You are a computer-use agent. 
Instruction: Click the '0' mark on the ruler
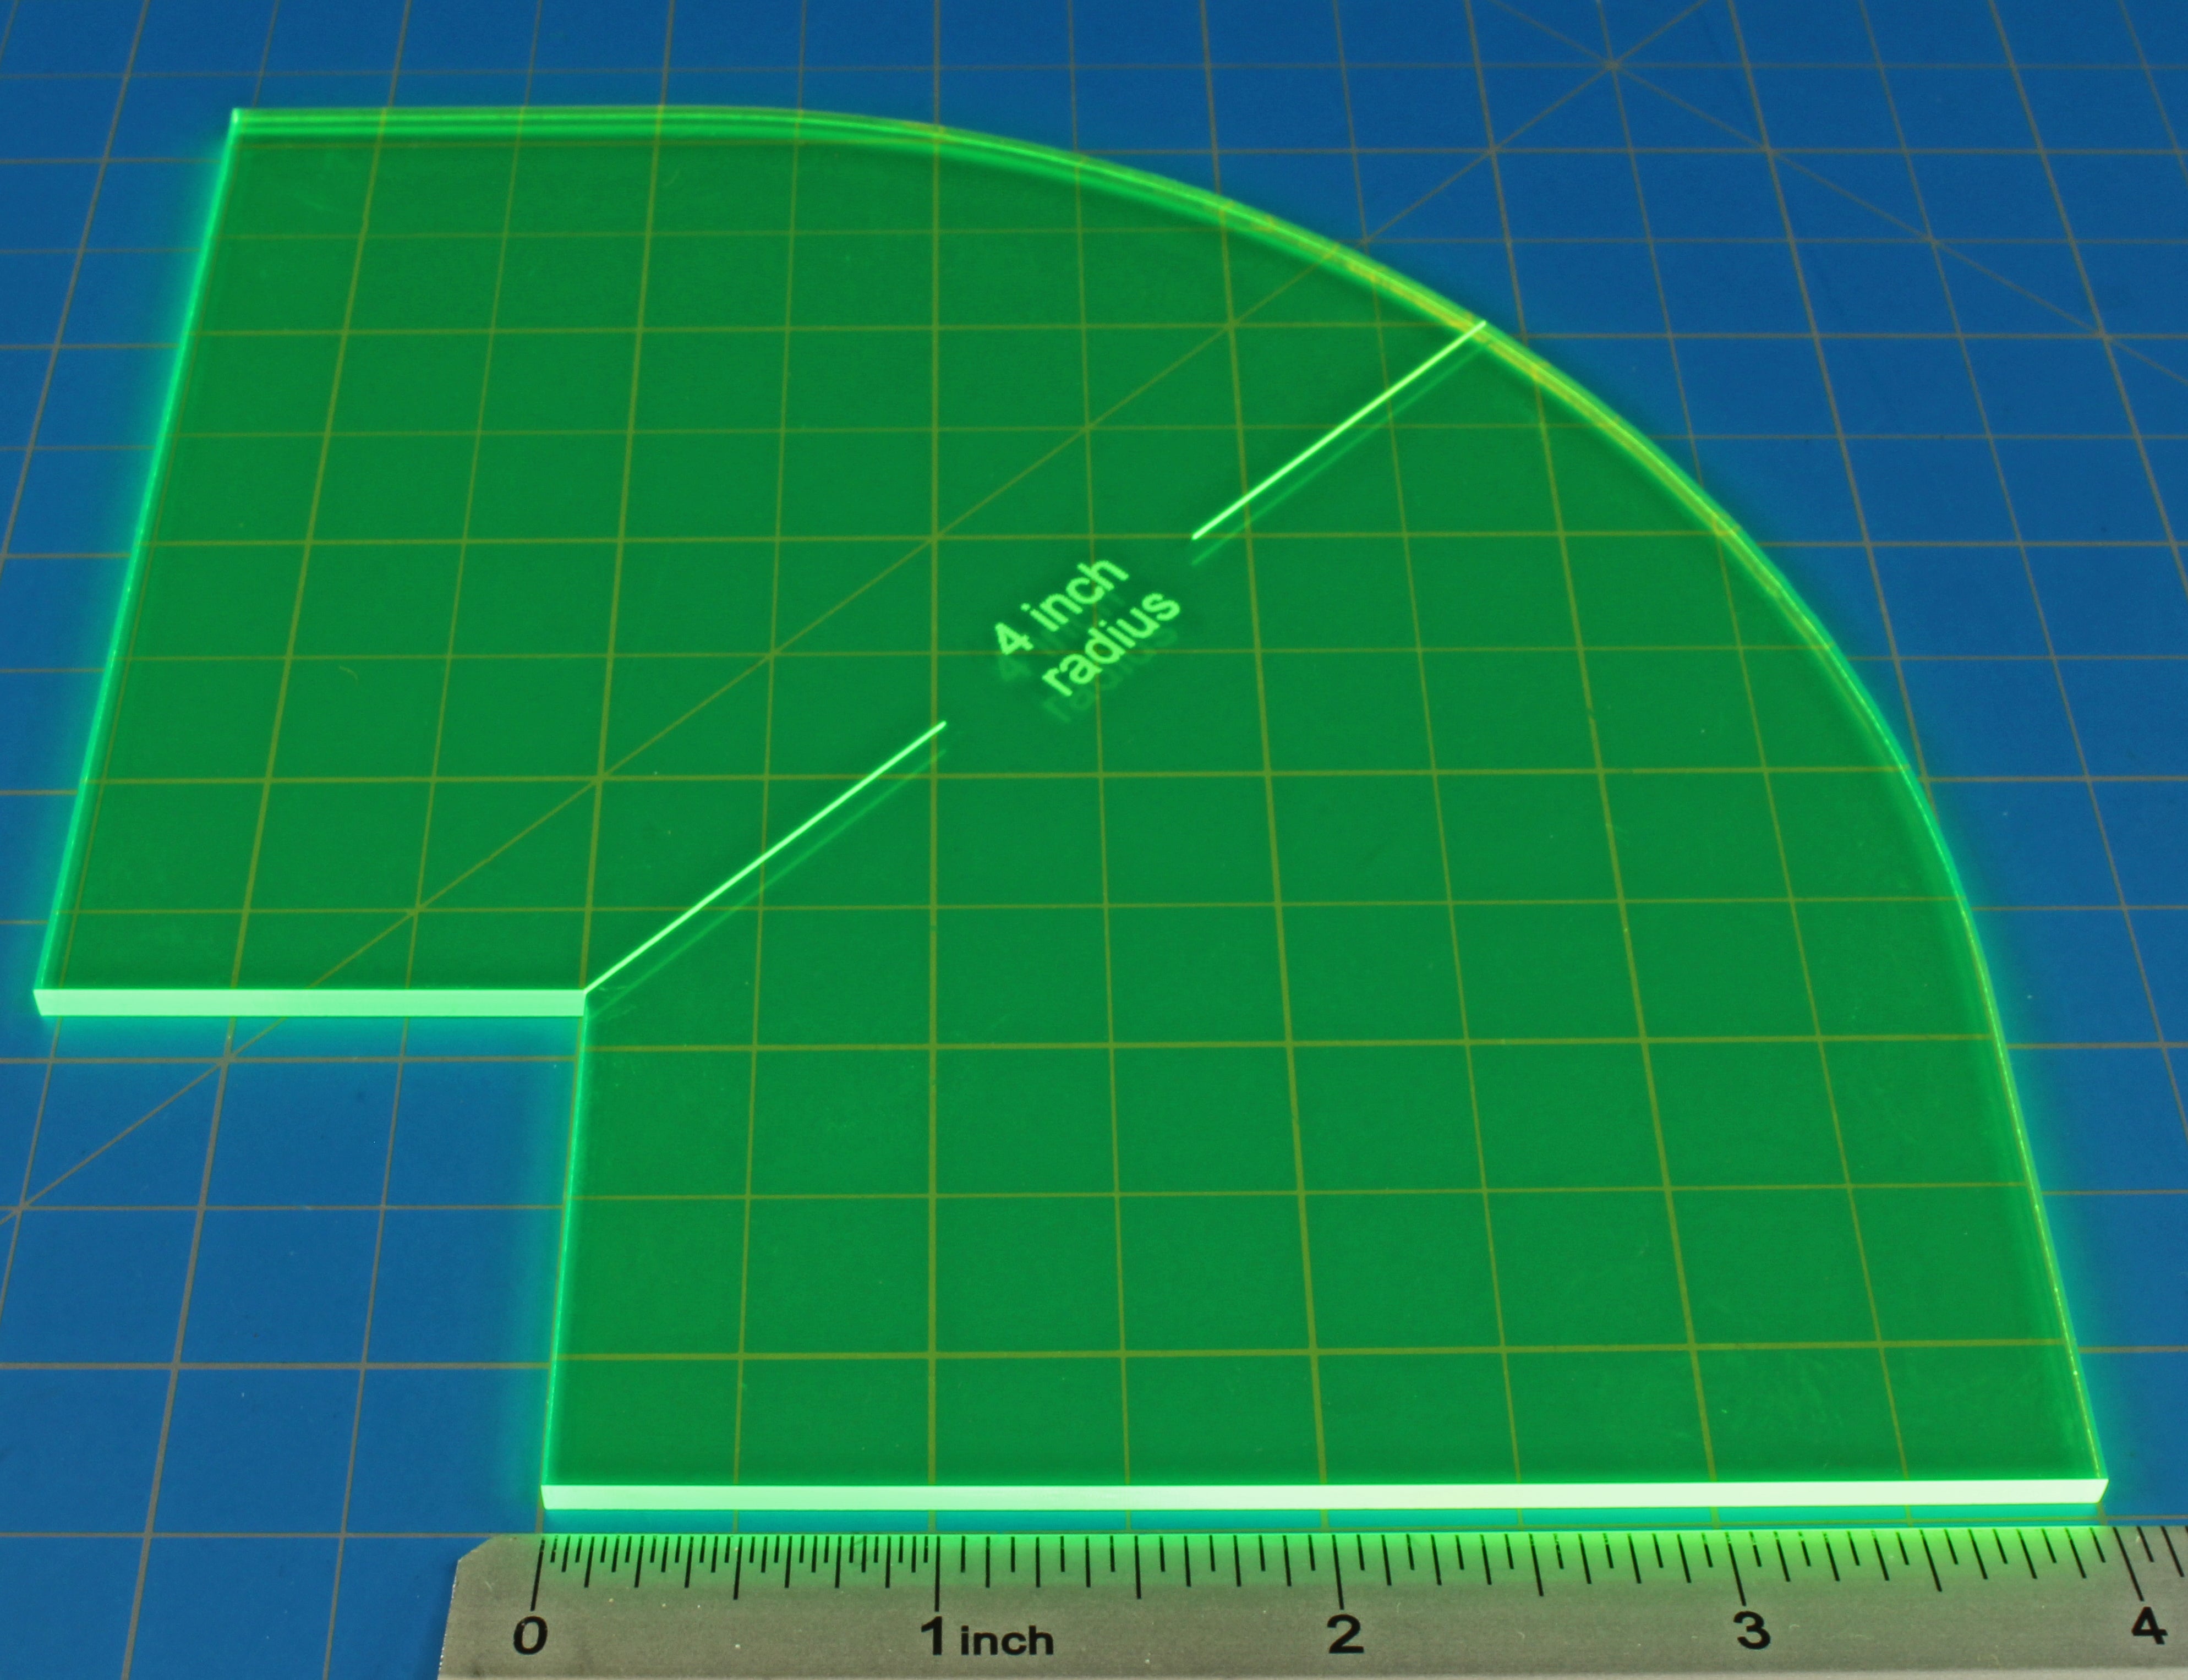(530, 1636)
